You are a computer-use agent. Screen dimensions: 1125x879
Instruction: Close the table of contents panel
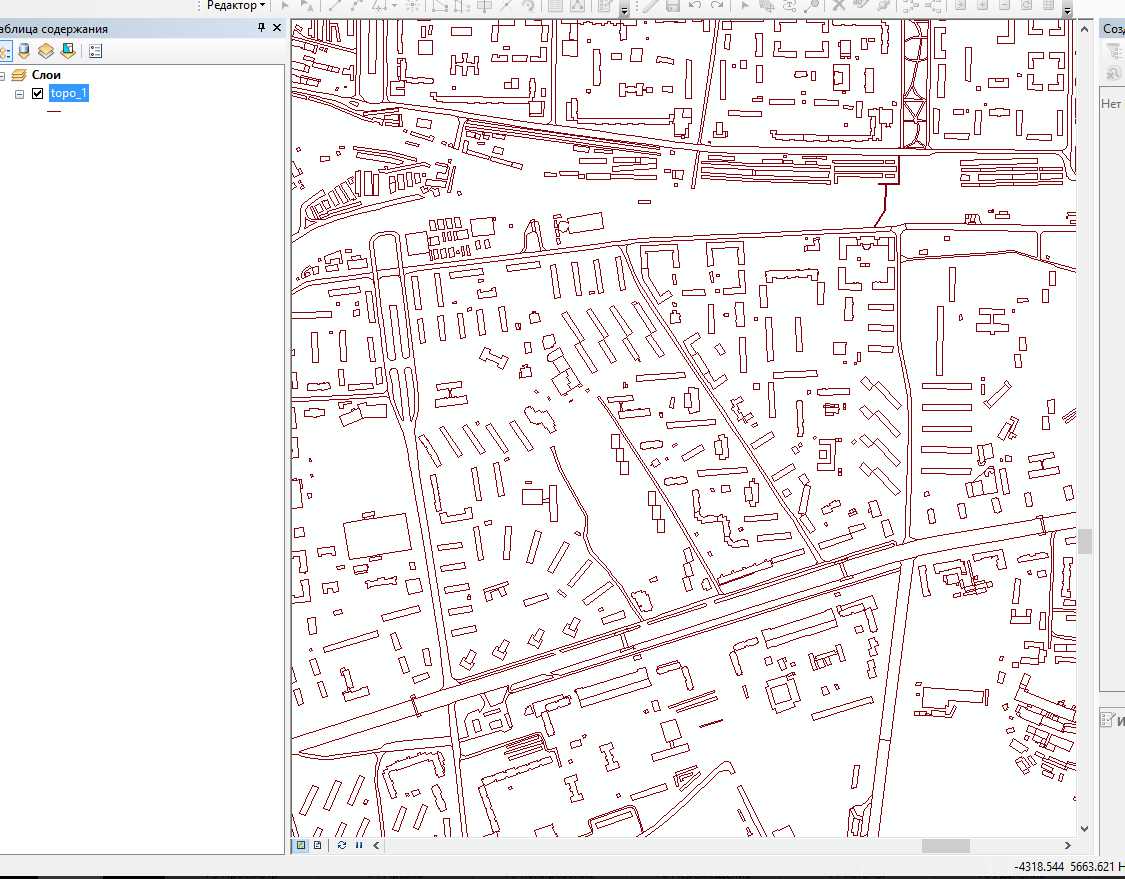pos(276,28)
